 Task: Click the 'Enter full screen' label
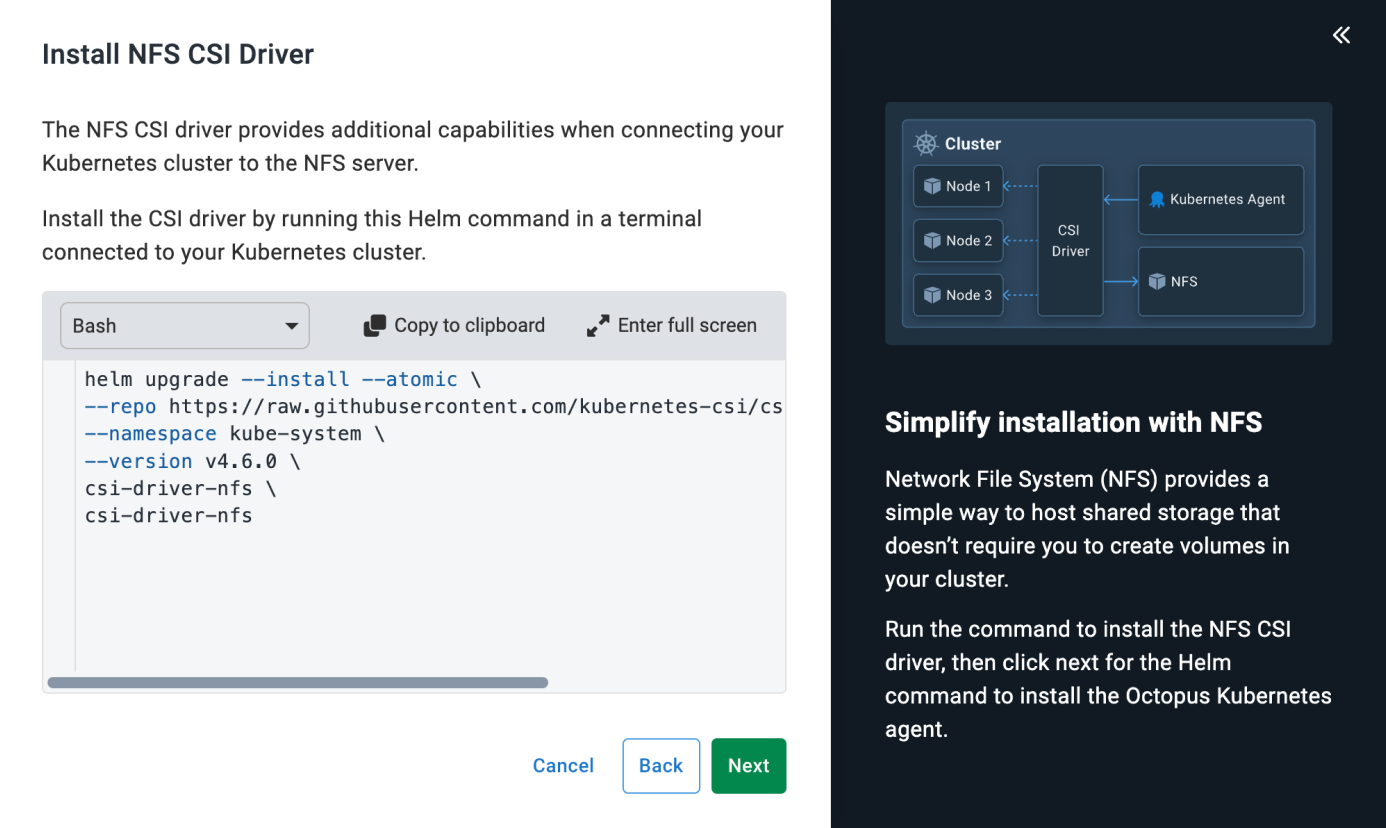(687, 326)
